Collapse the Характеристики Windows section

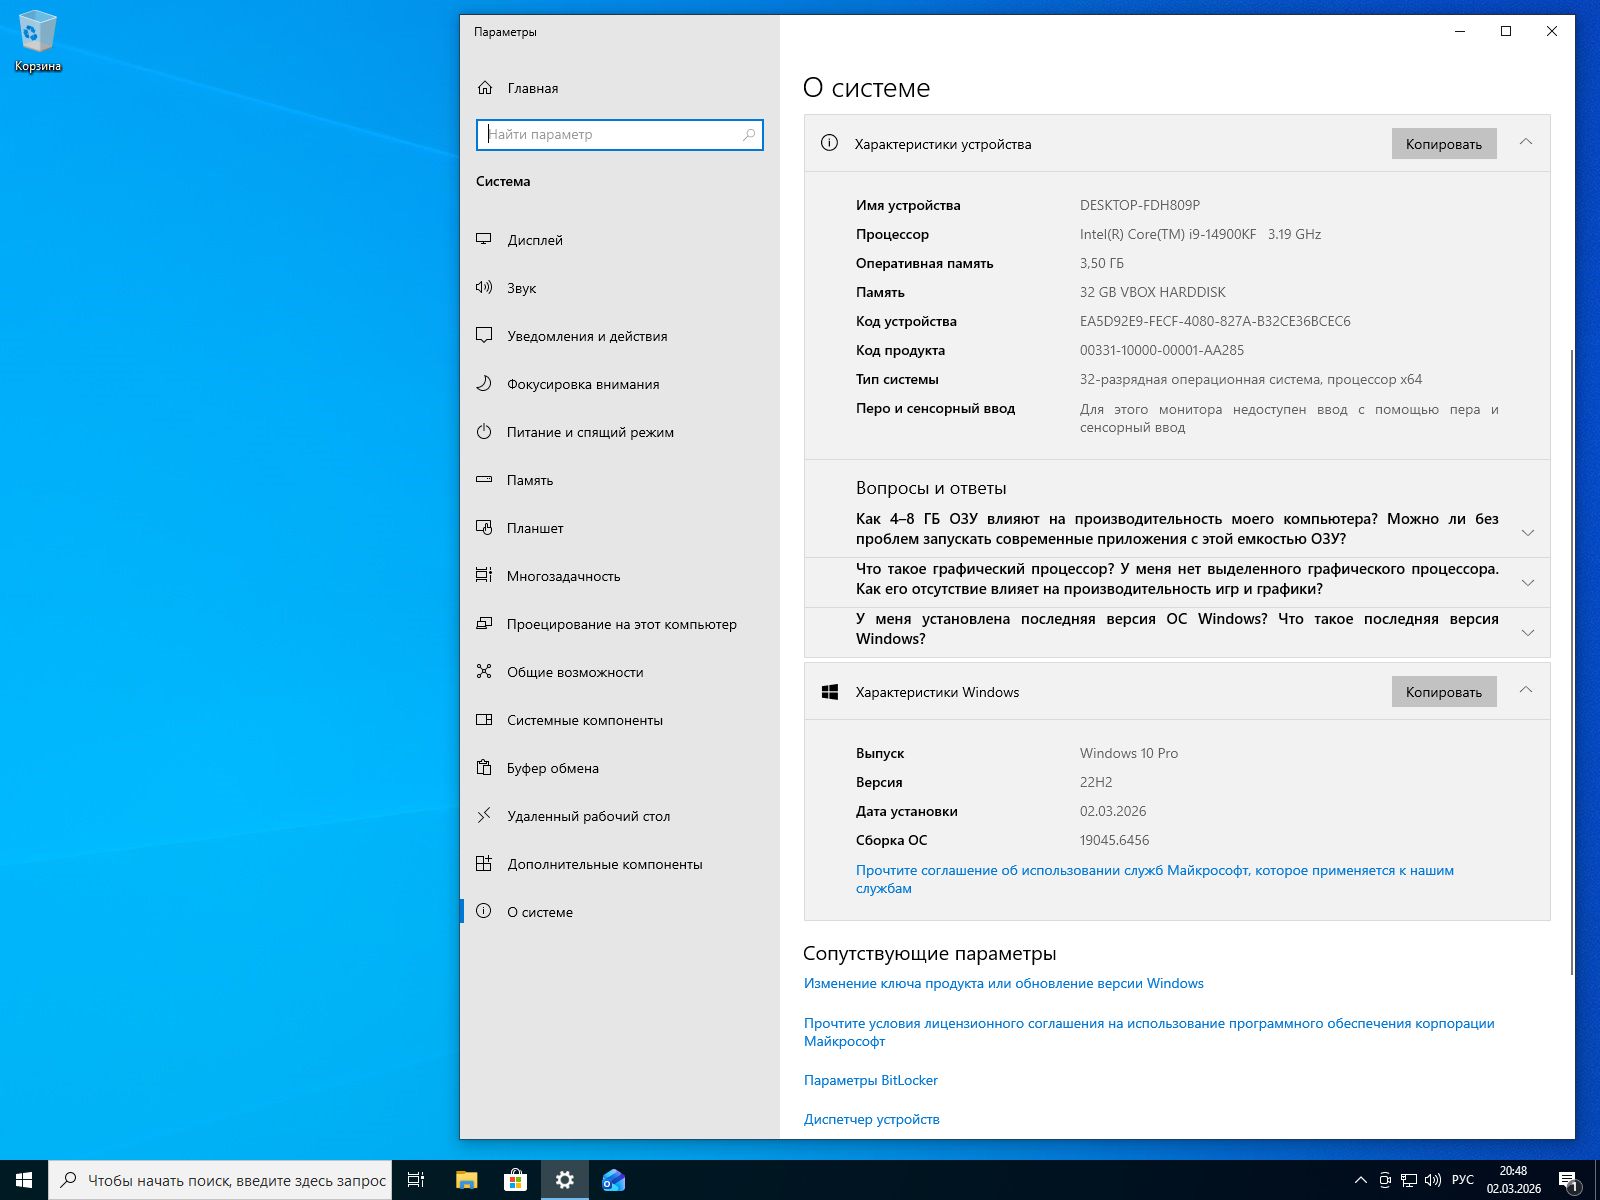coord(1527,691)
